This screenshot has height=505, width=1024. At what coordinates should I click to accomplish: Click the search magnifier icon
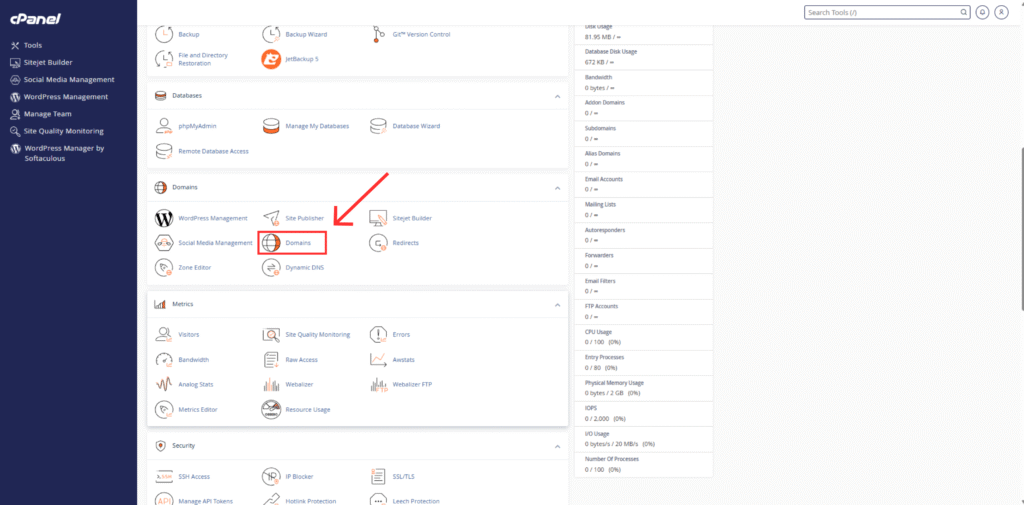point(964,12)
